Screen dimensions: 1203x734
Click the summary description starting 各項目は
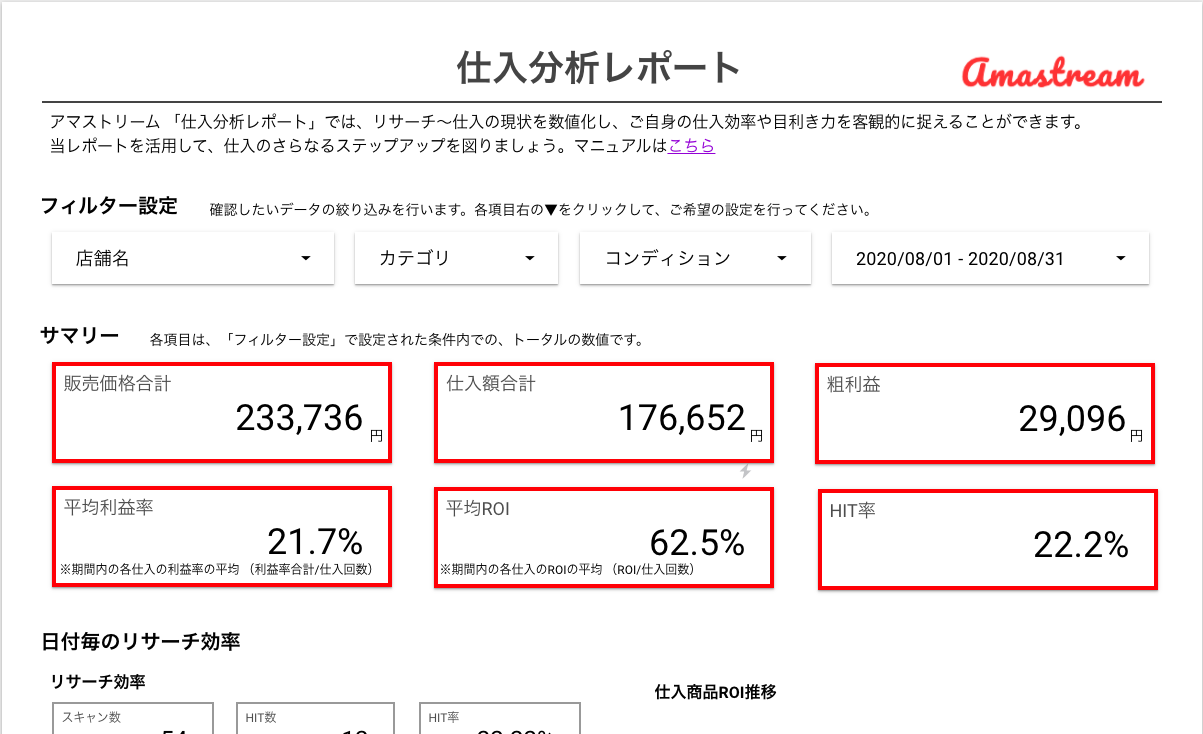(x=396, y=340)
